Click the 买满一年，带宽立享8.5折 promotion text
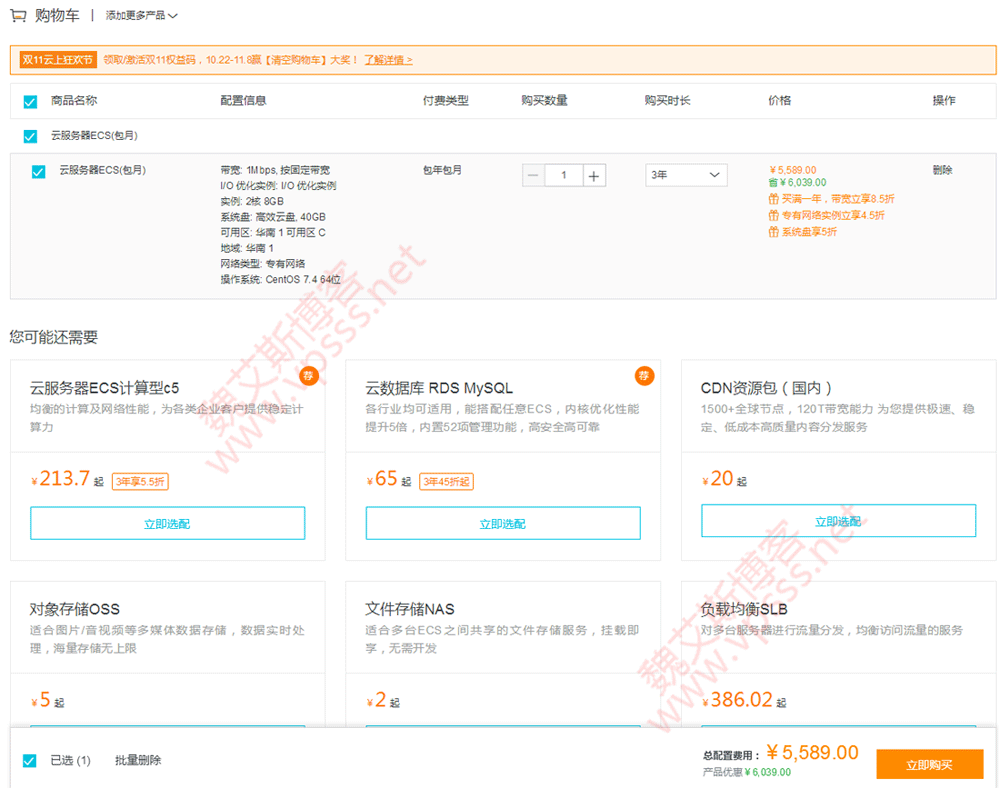This screenshot has height=788, width=1000. pyautogui.click(x=838, y=199)
